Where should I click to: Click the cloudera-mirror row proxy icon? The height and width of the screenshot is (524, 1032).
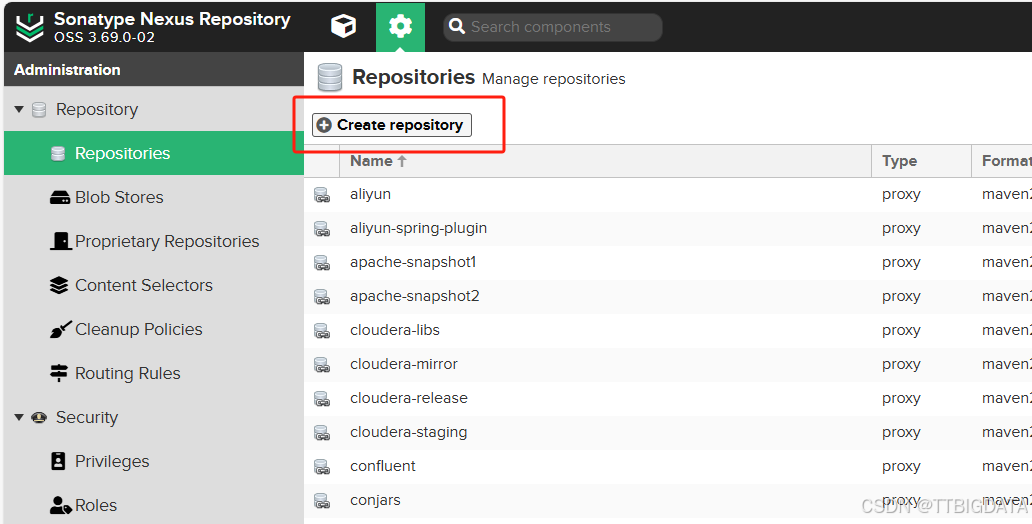point(322,365)
